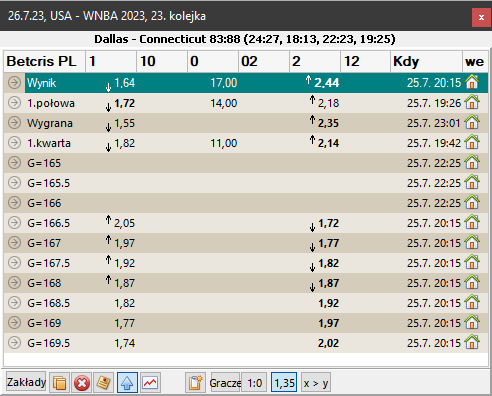Open the pinned note icon in toolbar
This screenshot has width=492, height=396.
pos(104,383)
